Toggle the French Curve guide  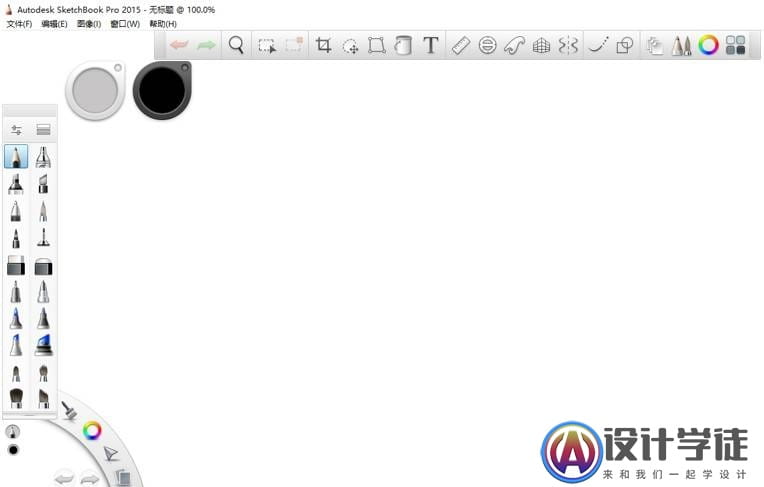coord(515,45)
